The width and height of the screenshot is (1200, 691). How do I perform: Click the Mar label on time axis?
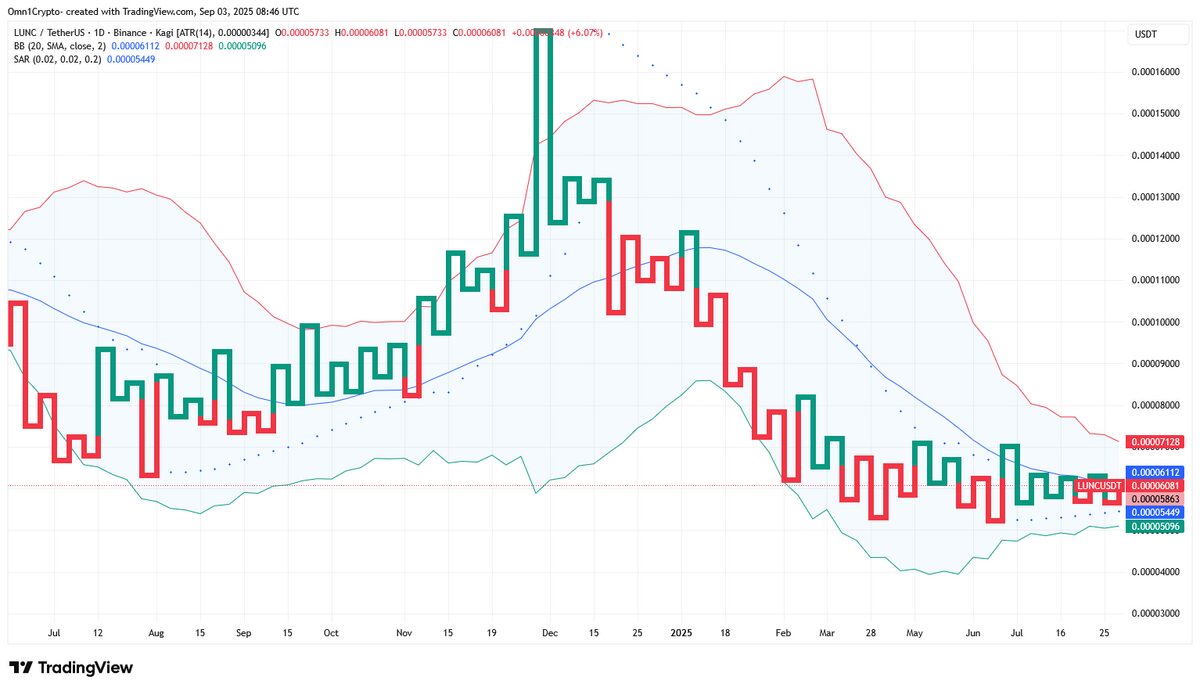click(826, 633)
